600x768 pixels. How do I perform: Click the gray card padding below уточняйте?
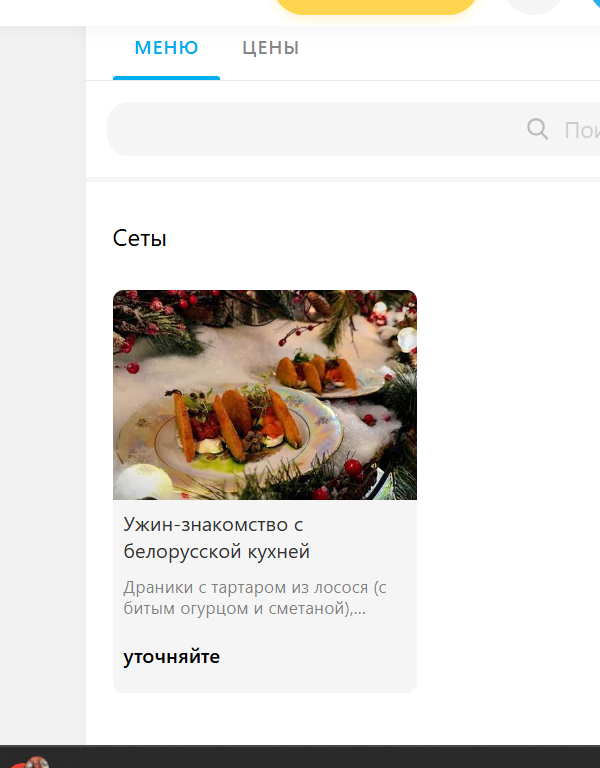(265, 681)
